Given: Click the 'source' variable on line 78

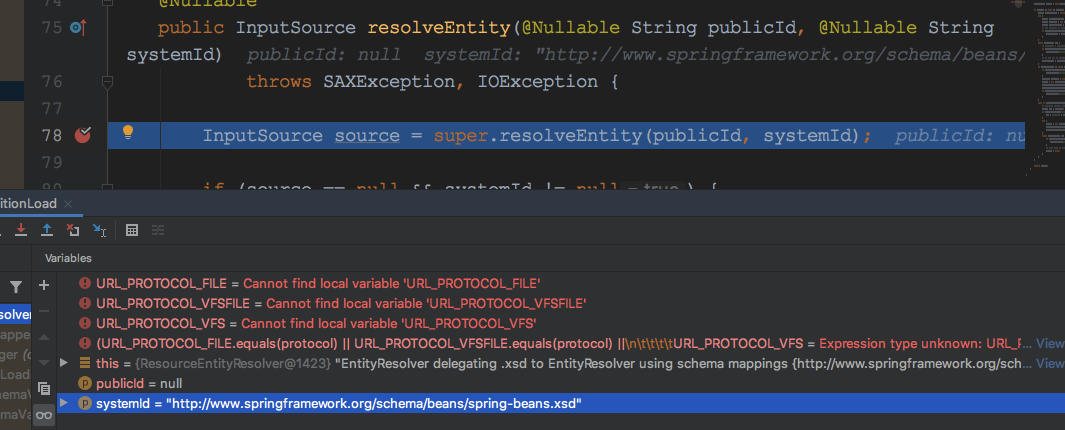Looking at the screenshot, I should click(x=367, y=136).
